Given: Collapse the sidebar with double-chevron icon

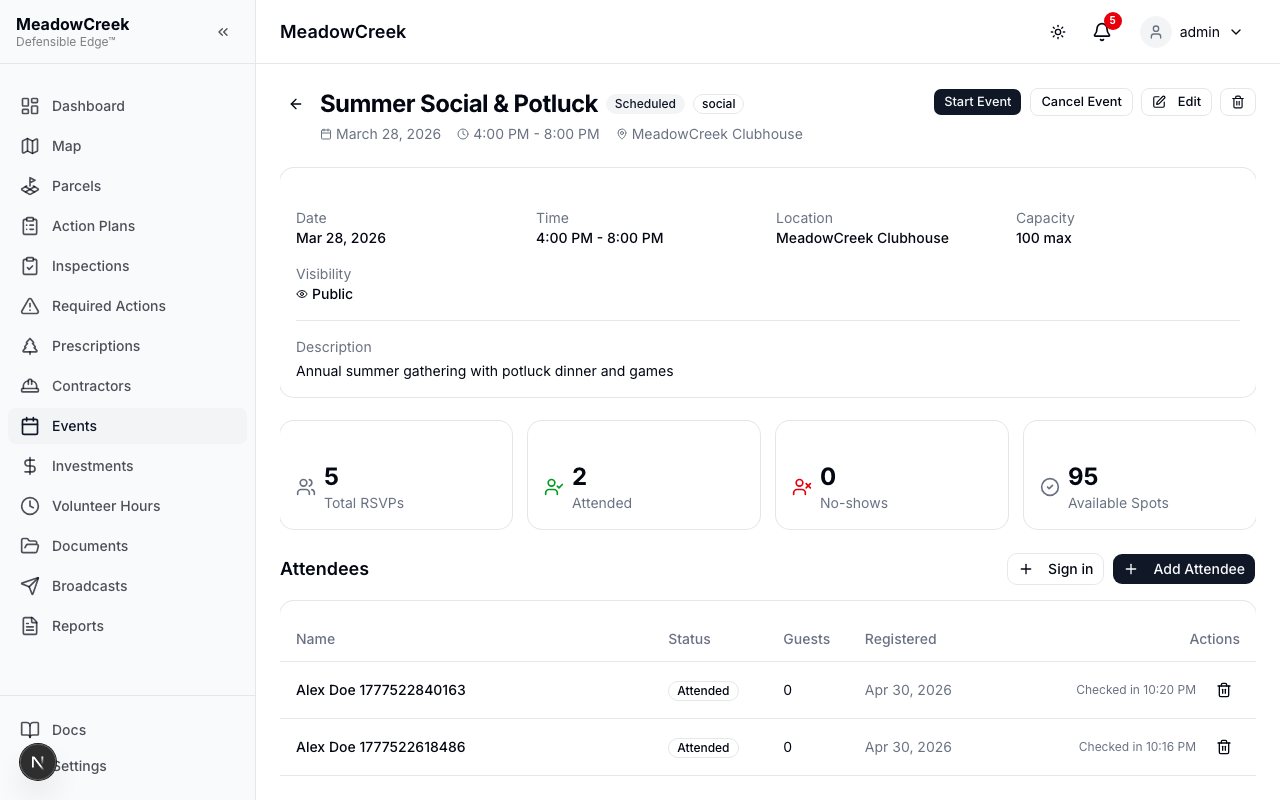Looking at the screenshot, I should [x=223, y=32].
